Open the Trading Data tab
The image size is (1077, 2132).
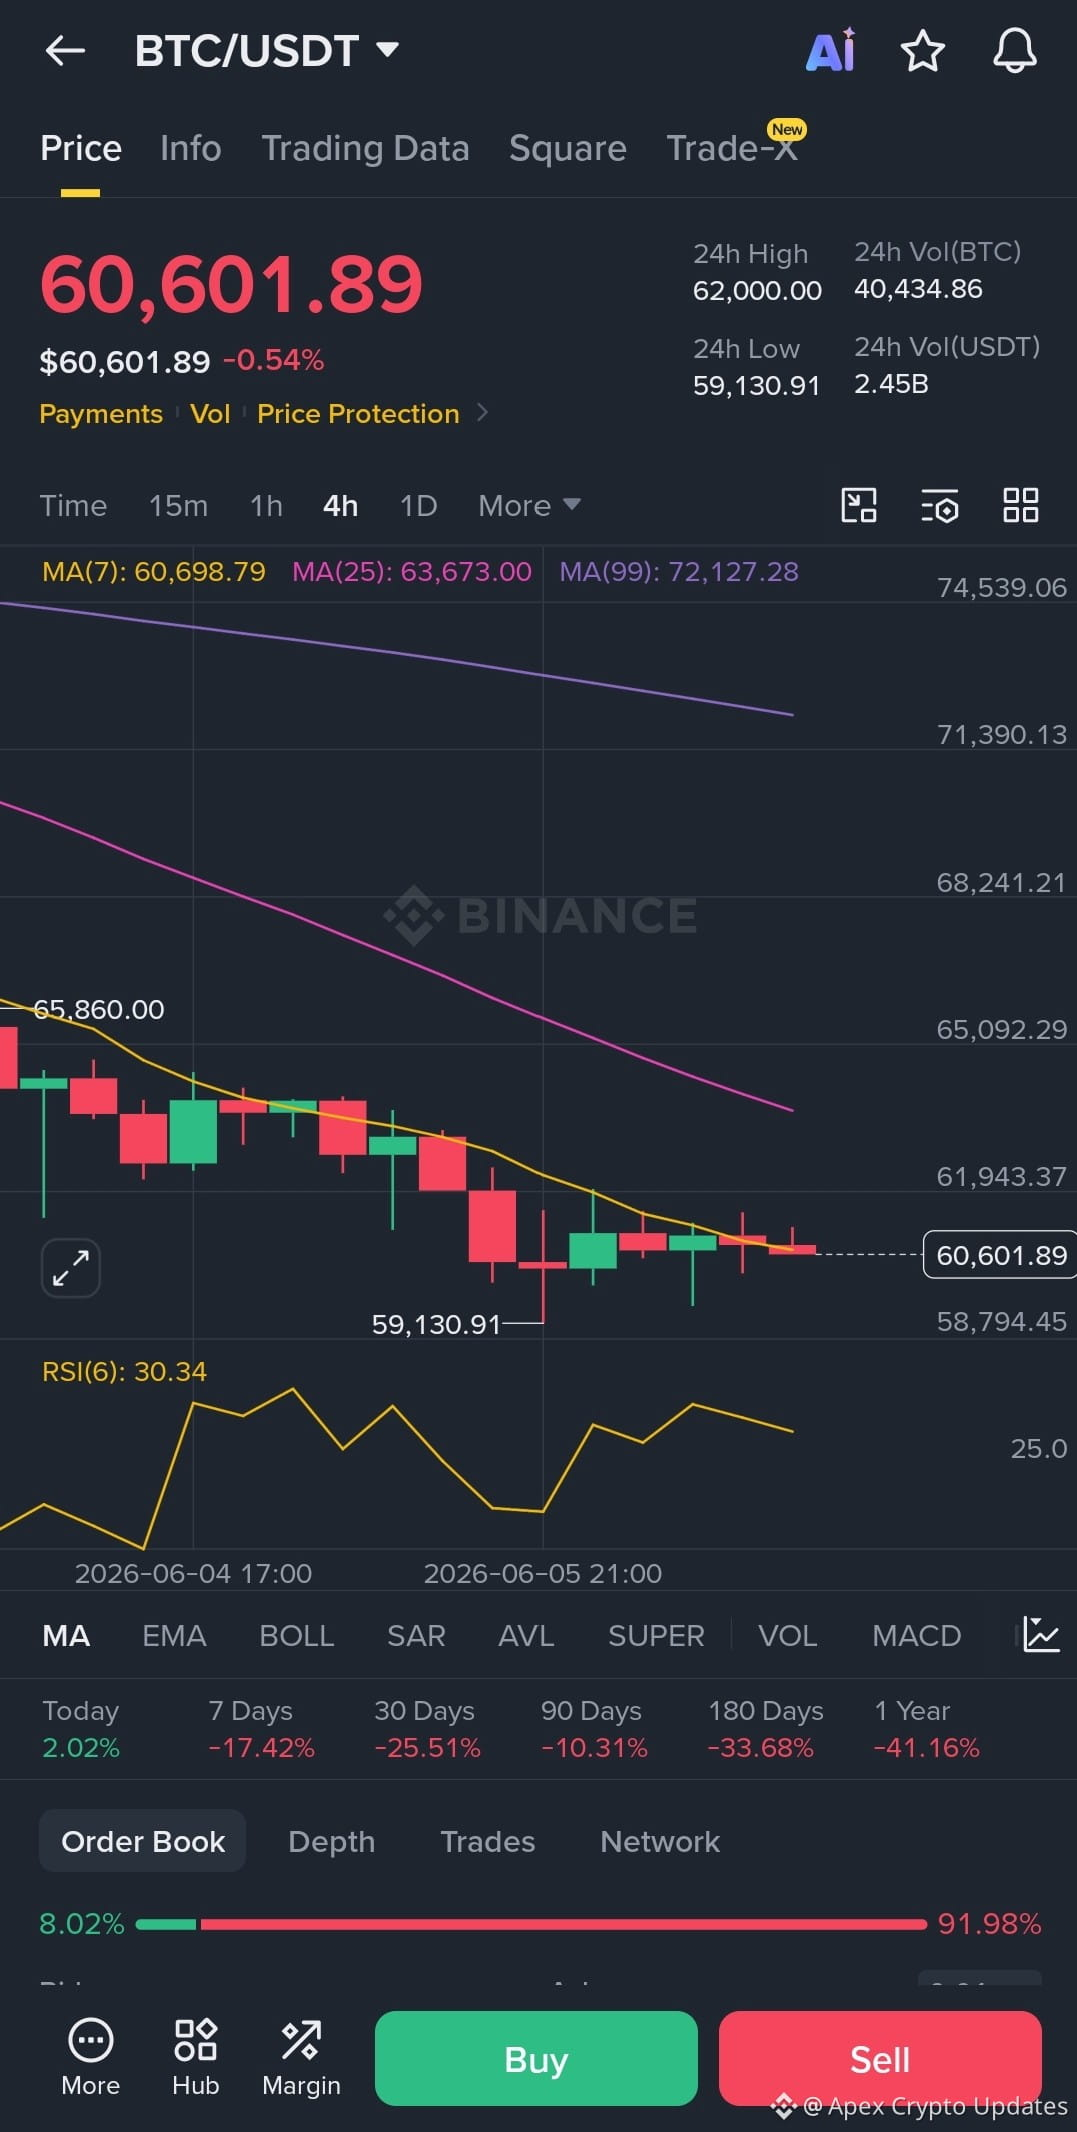[x=365, y=148]
